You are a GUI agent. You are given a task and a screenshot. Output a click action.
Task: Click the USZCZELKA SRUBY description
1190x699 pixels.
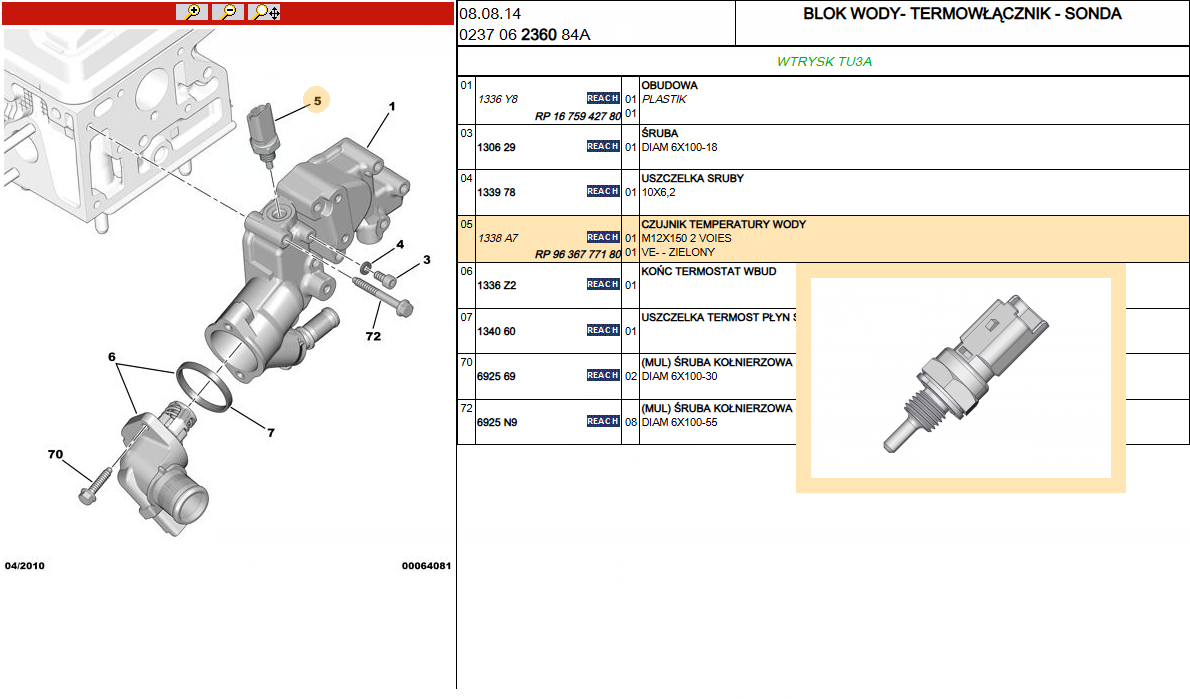tap(692, 178)
